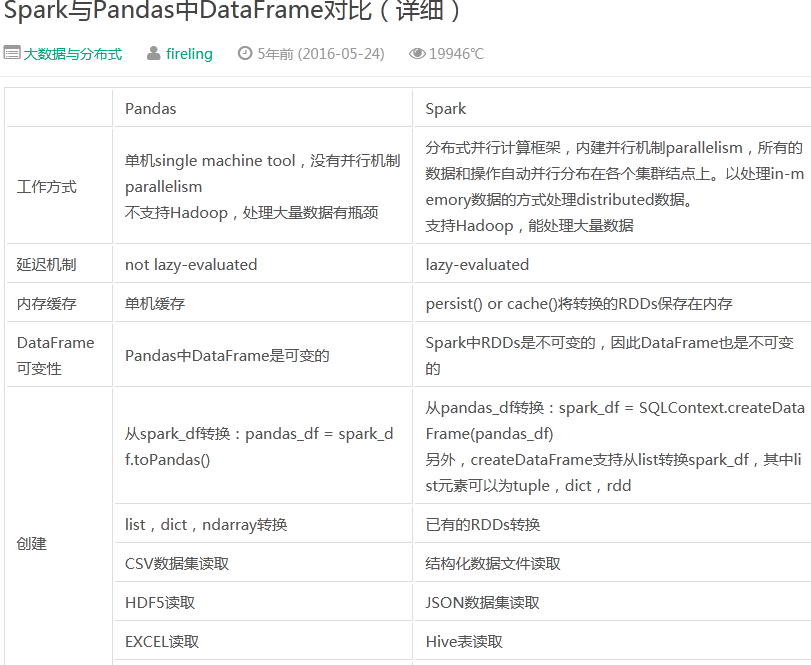
Task: Click the 分布式并行计算框架 description cell
Action: tap(612, 186)
